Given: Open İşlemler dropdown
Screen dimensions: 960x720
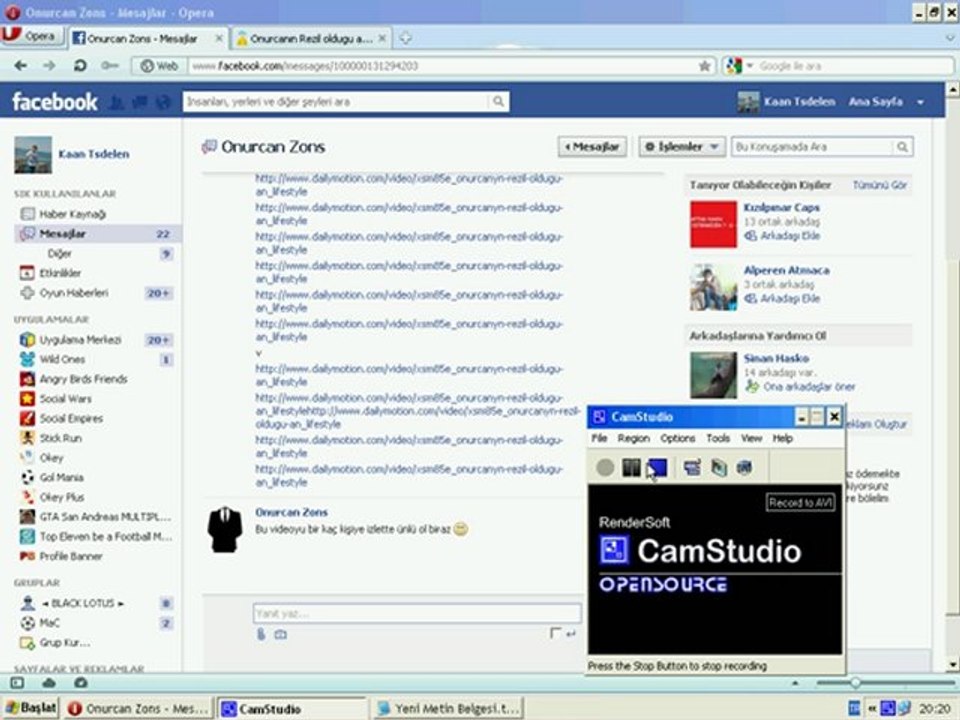Looking at the screenshot, I should coord(682,147).
